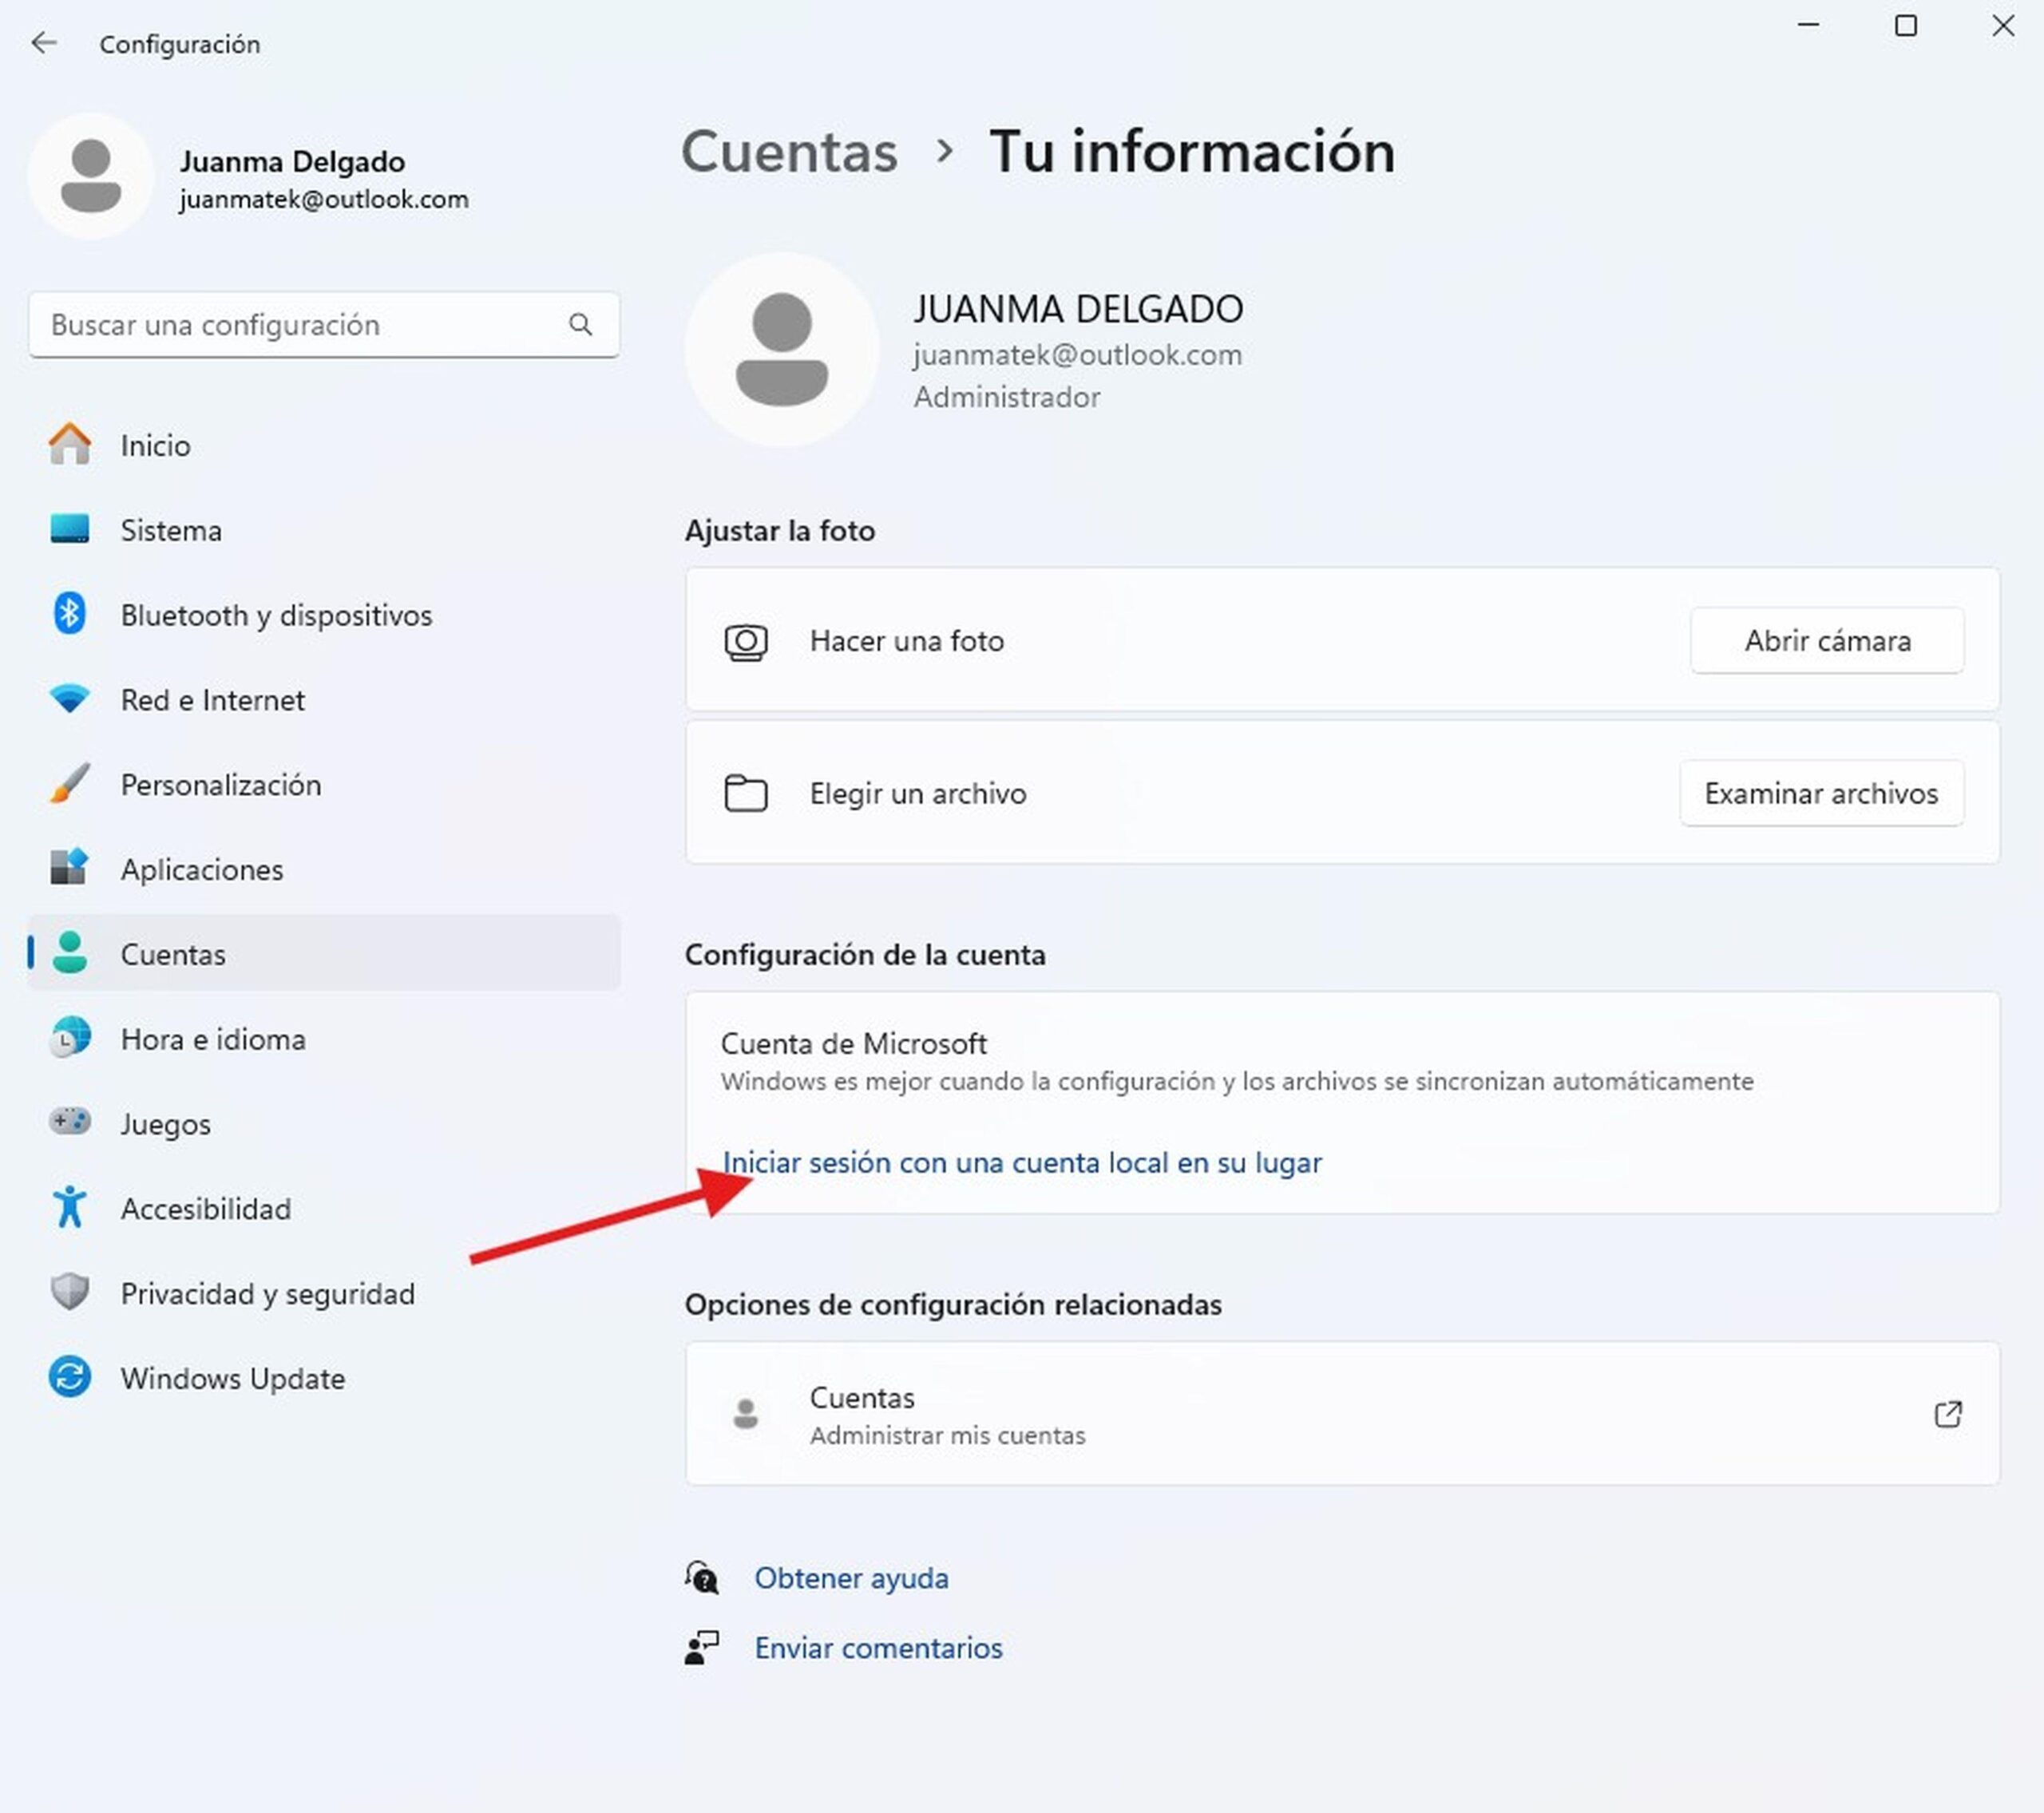The width and height of the screenshot is (2044, 1813).
Task: Click the Windows Update sync icon
Action: 70,1377
